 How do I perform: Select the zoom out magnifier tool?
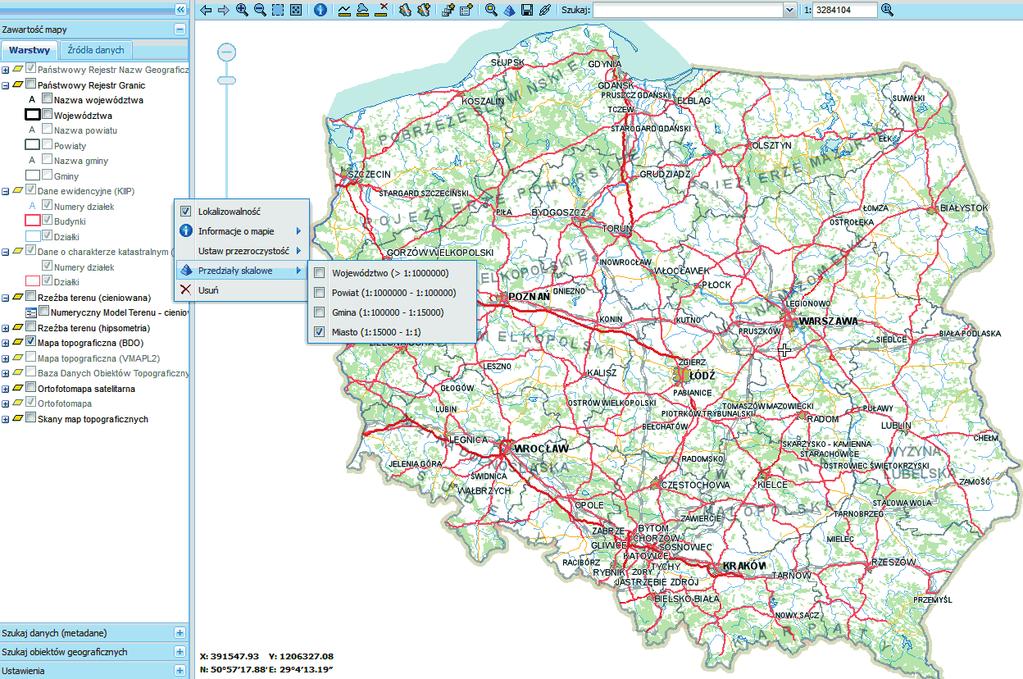coord(260,10)
